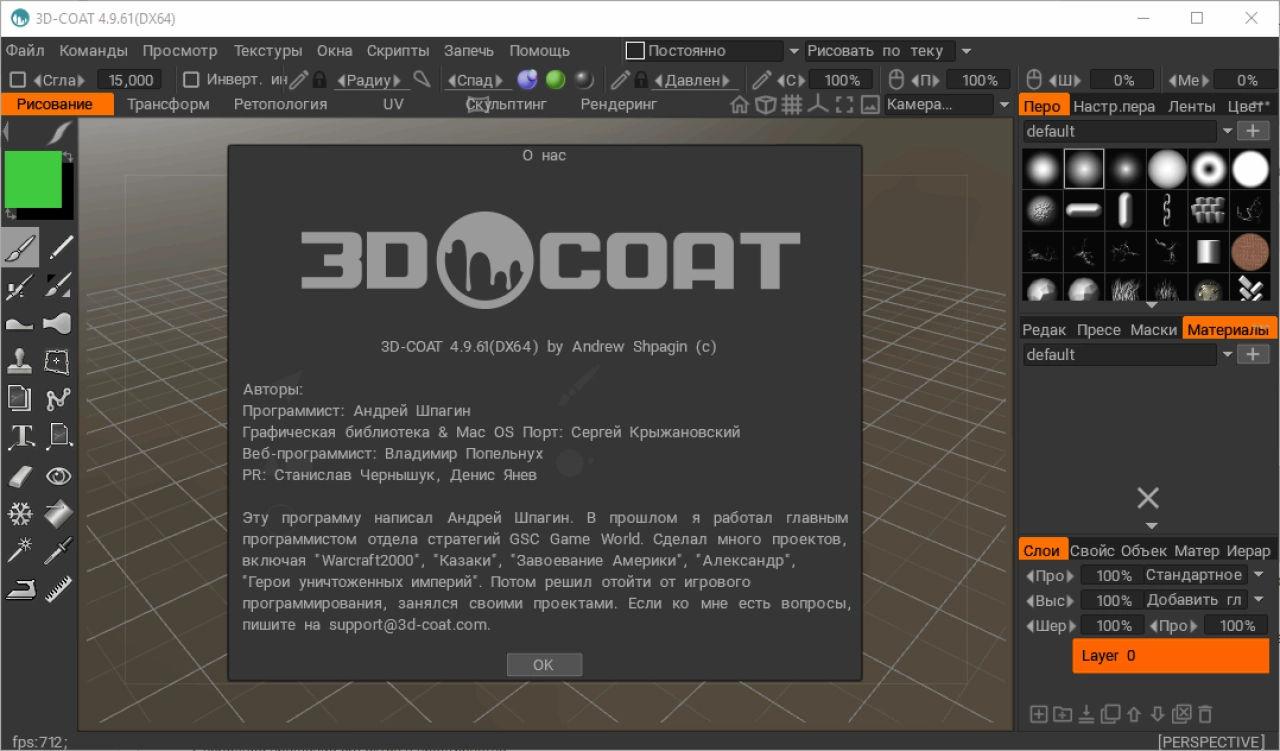
Task: Select the Eraser tool icon
Action: pyautogui.click(x=20, y=476)
